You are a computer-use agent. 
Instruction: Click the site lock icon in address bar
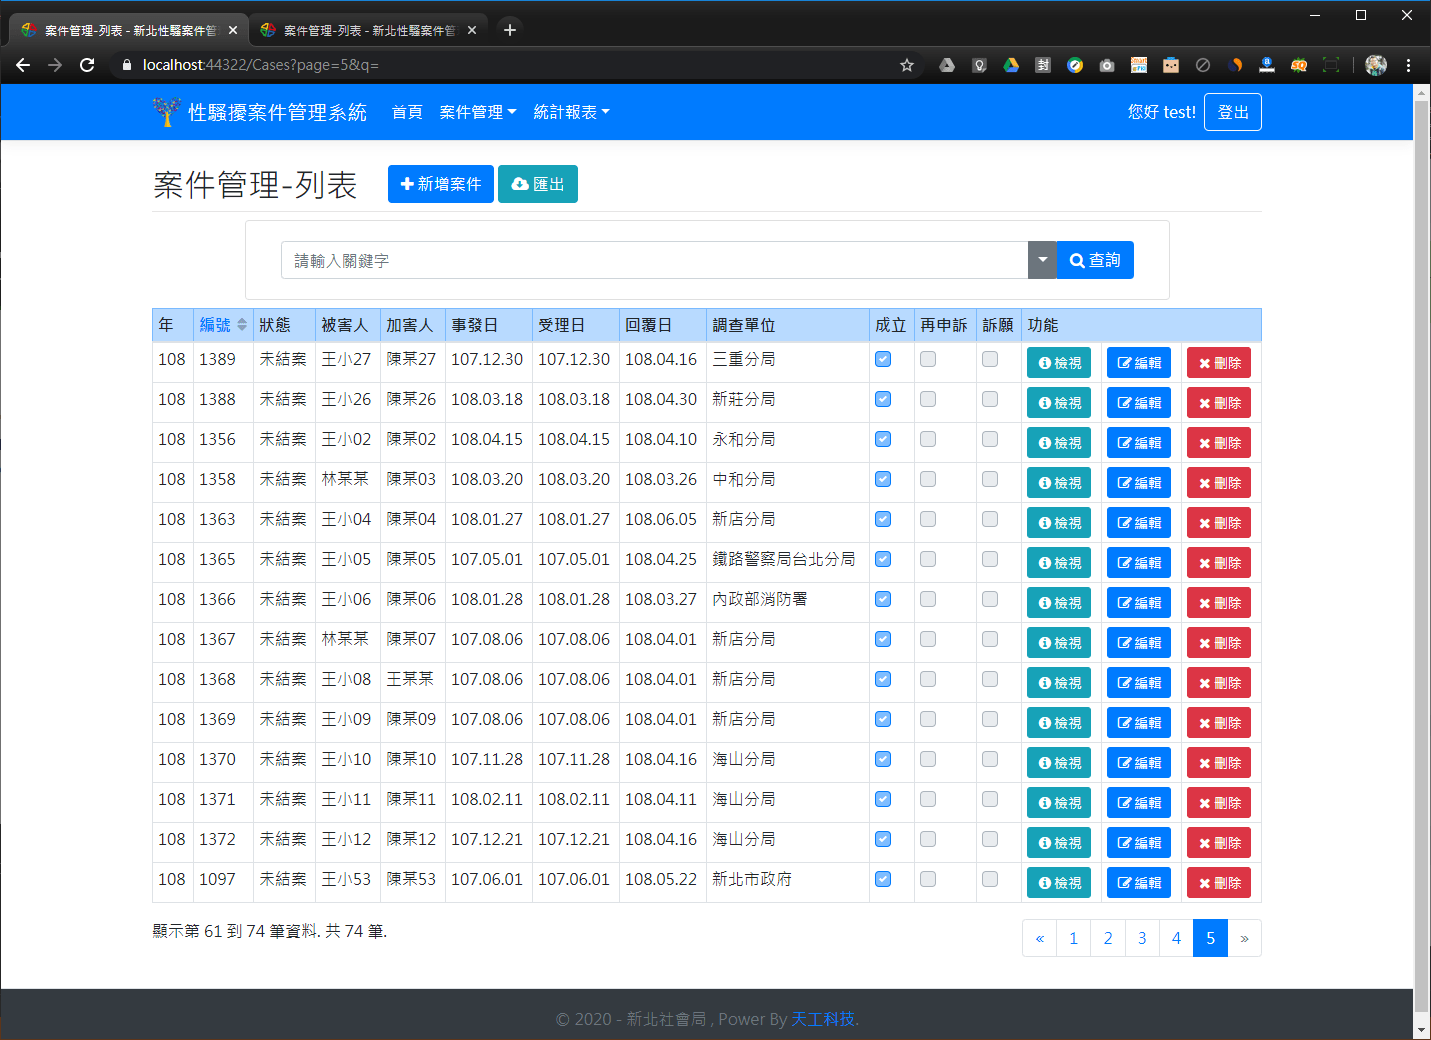[127, 65]
